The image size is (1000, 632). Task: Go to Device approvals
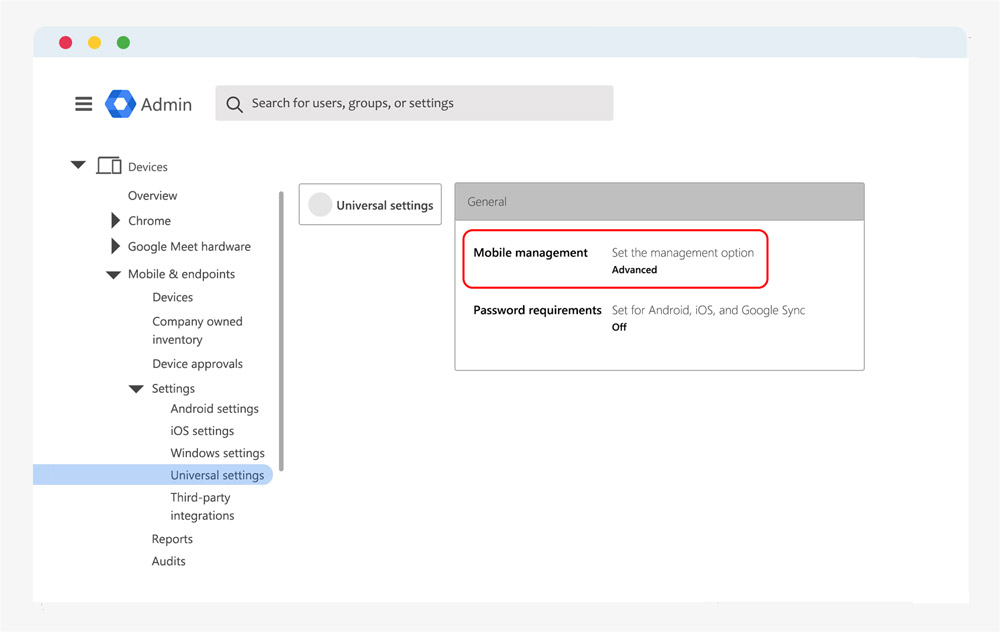coord(197,364)
